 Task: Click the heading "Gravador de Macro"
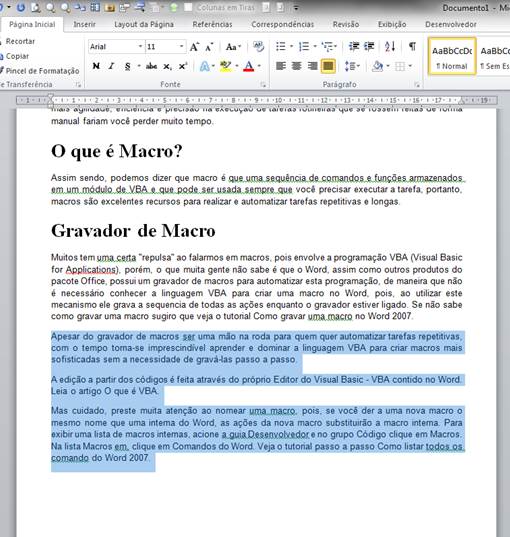(133, 230)
